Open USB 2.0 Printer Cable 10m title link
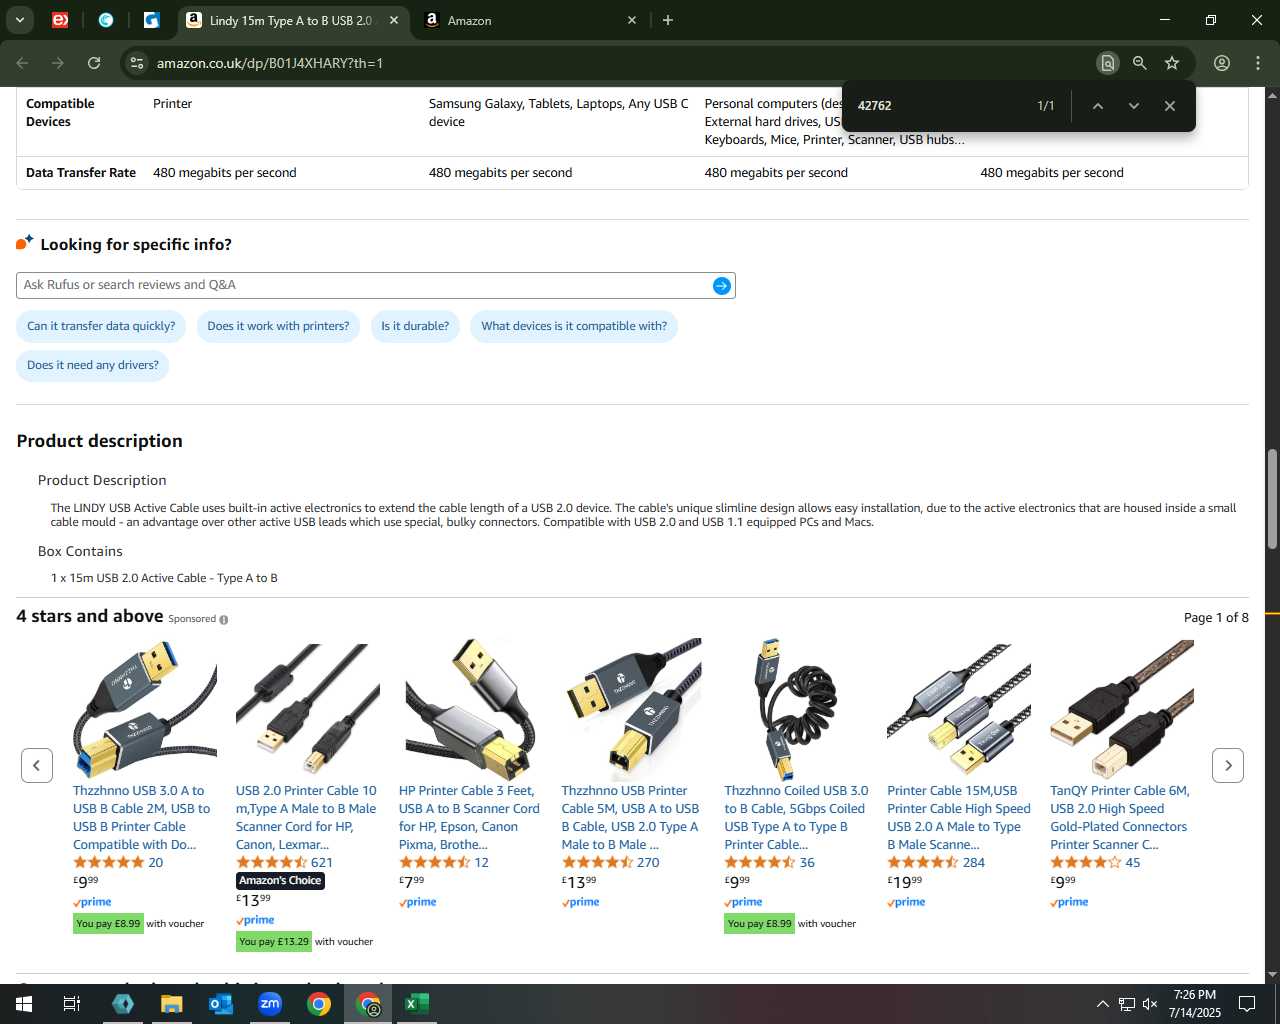The image size is (1280, 1024). point(306,818)
